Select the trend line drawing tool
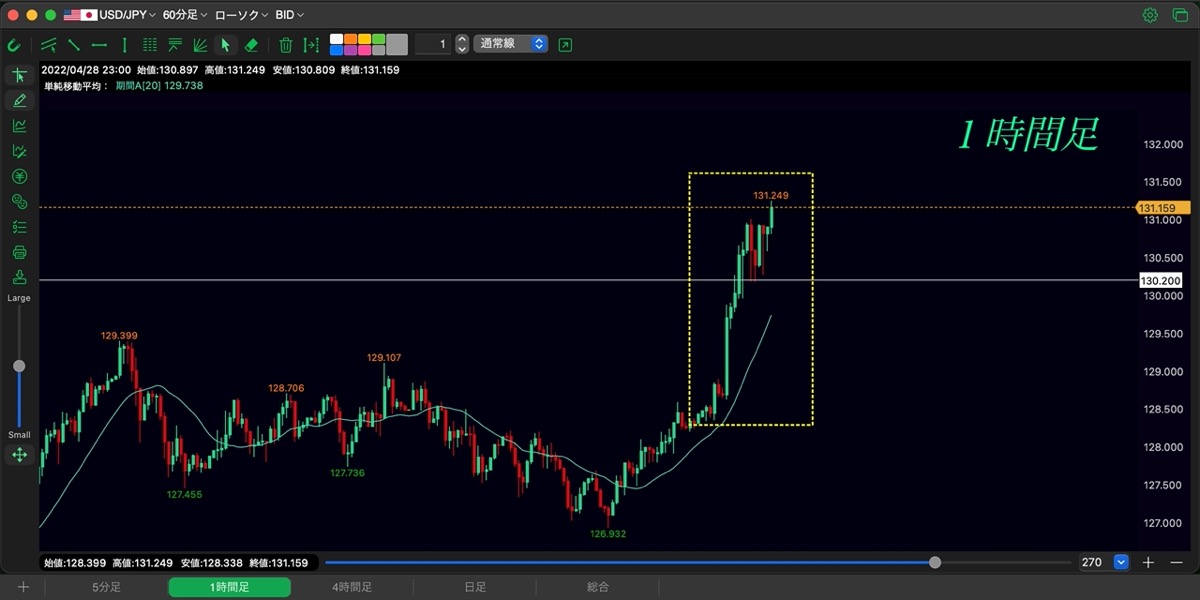Screen dimensions: 1200x600 pyautogui.click(x=49, y=45)
